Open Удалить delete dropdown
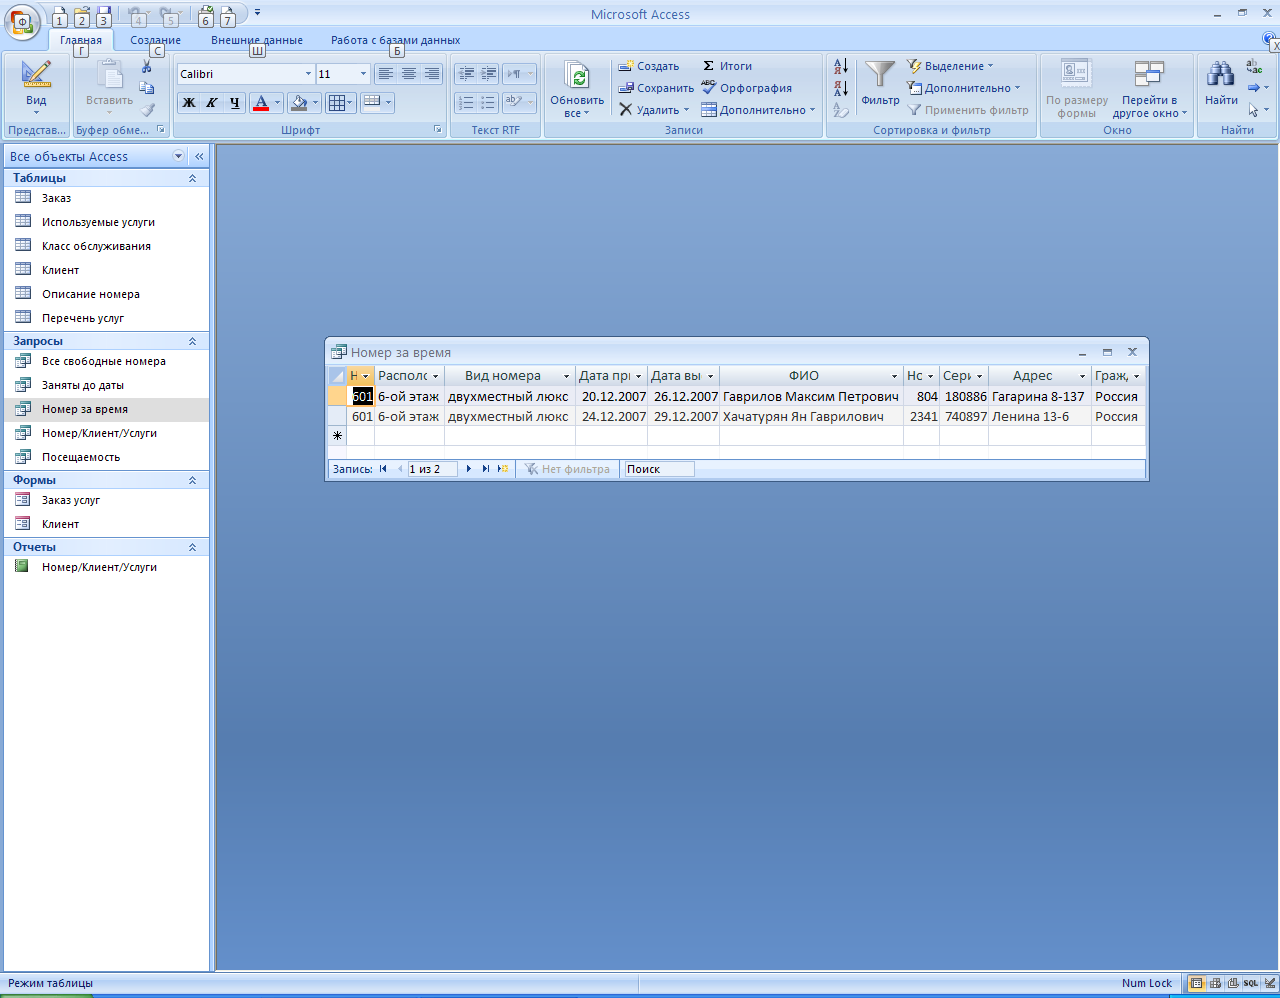 coord(654,110)
